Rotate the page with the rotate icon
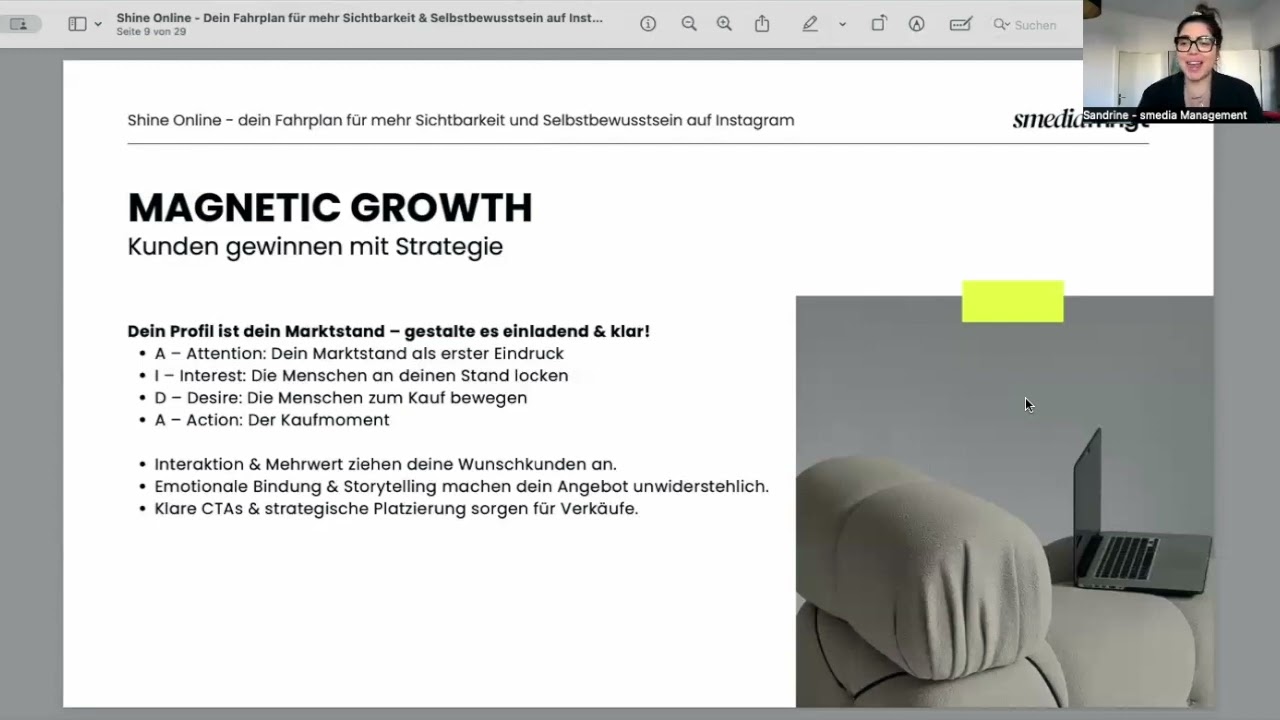Screen dimensions: 1280x720 878,24
